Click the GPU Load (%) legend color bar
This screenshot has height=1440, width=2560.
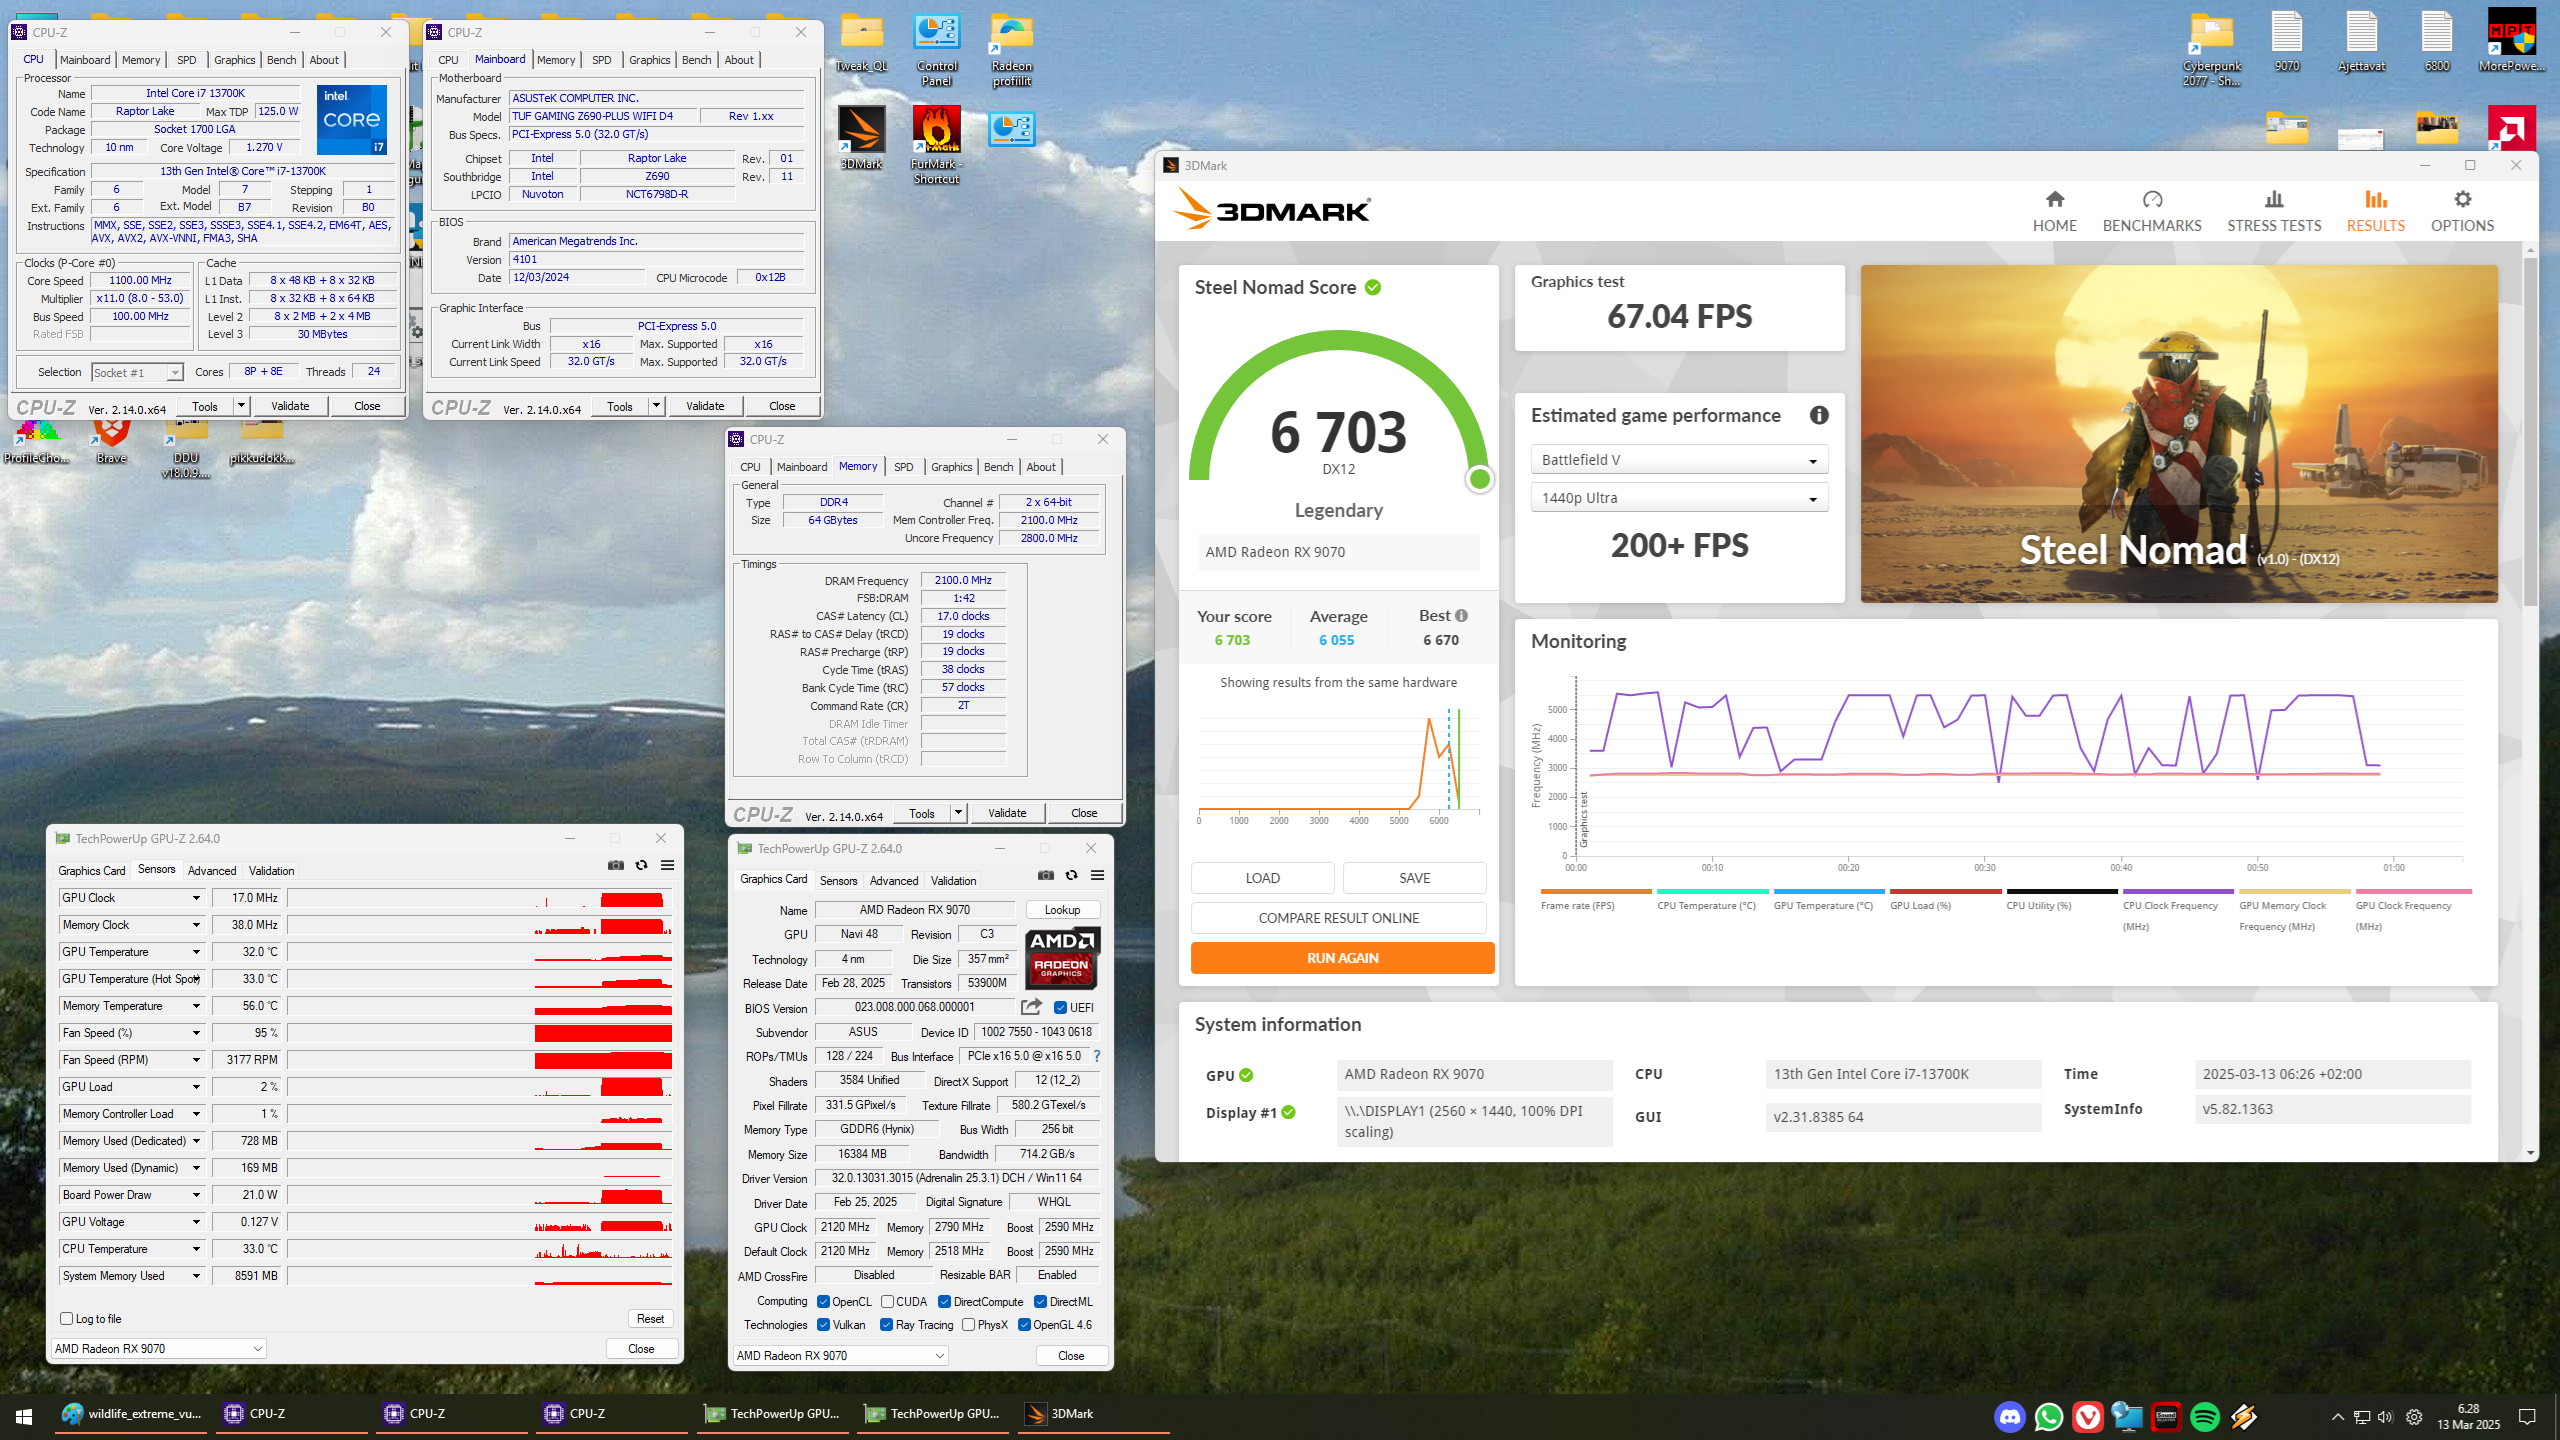point(1945,891)
